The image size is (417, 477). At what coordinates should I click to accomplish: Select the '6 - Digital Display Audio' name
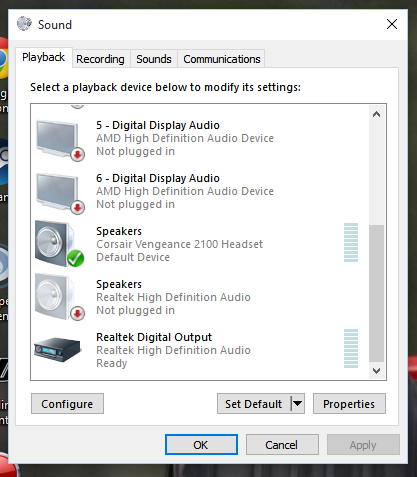click(x=158, y=178)
